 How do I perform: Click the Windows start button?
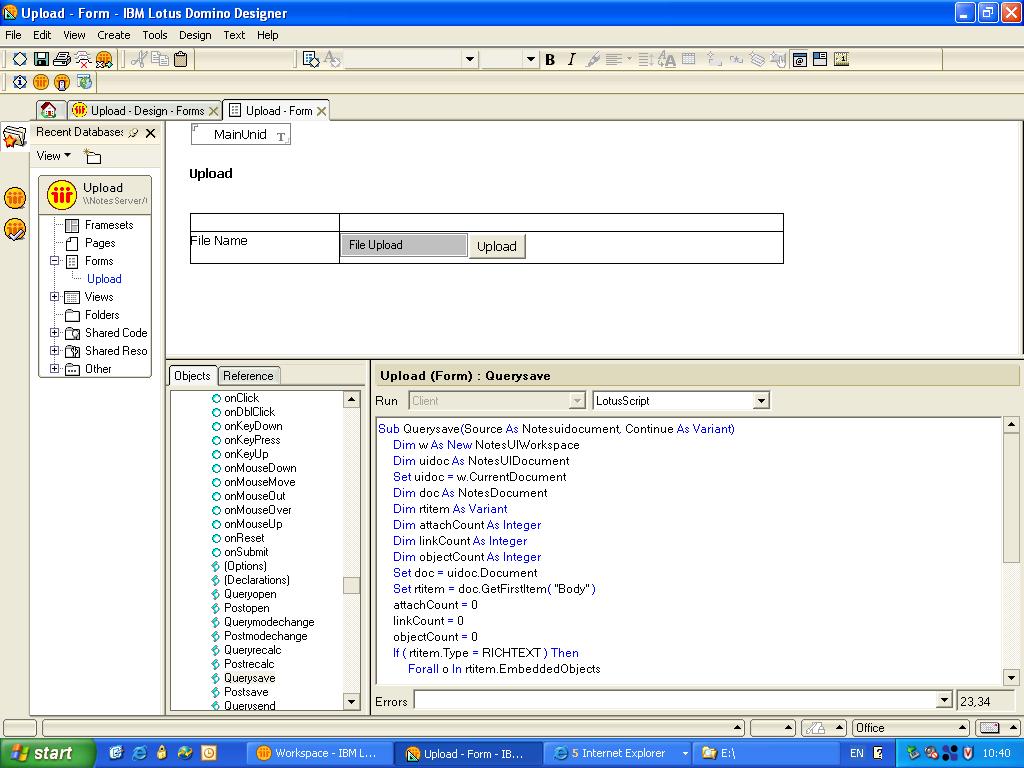pyautogui.click(x=46, y=753)
